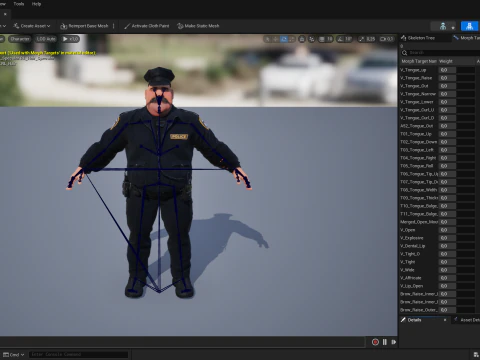Click the V_Tongue_up weight field
This screenshot has width=480, height=360.
(x=448, y=70)
